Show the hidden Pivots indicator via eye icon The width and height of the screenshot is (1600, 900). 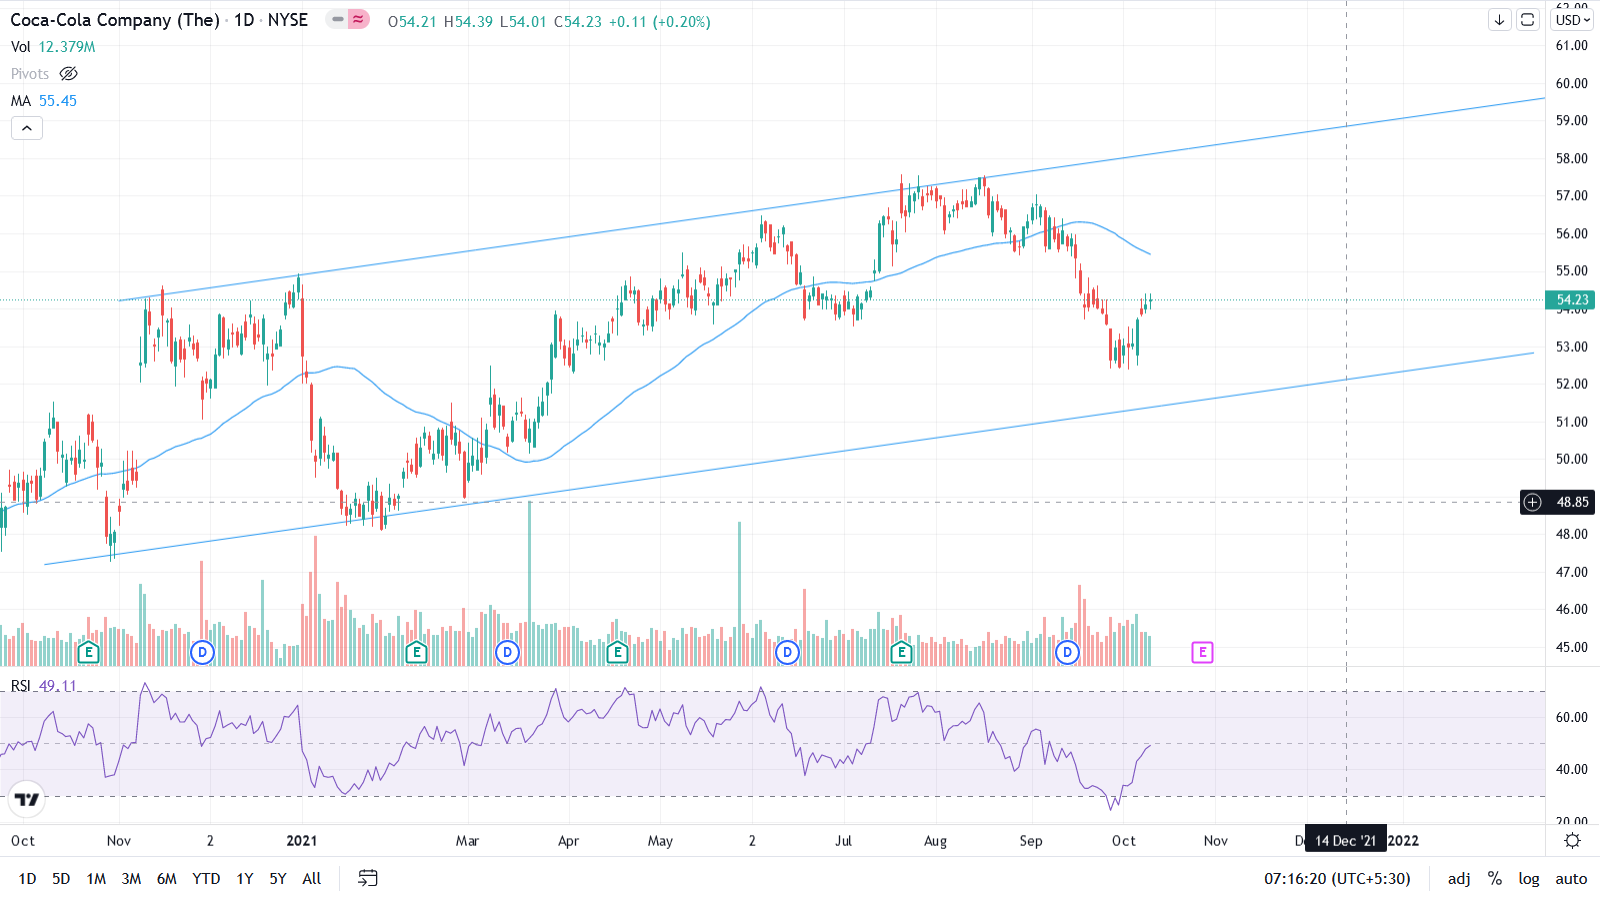point(68,74)
